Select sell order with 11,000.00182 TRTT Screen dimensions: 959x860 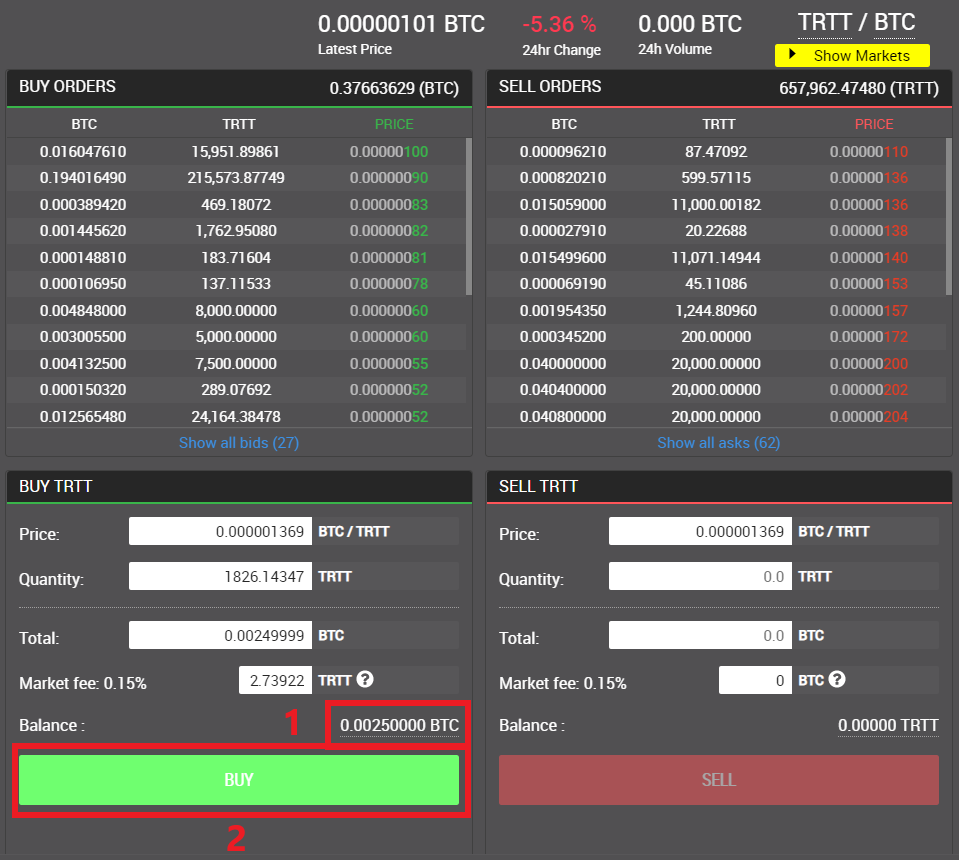716,205
